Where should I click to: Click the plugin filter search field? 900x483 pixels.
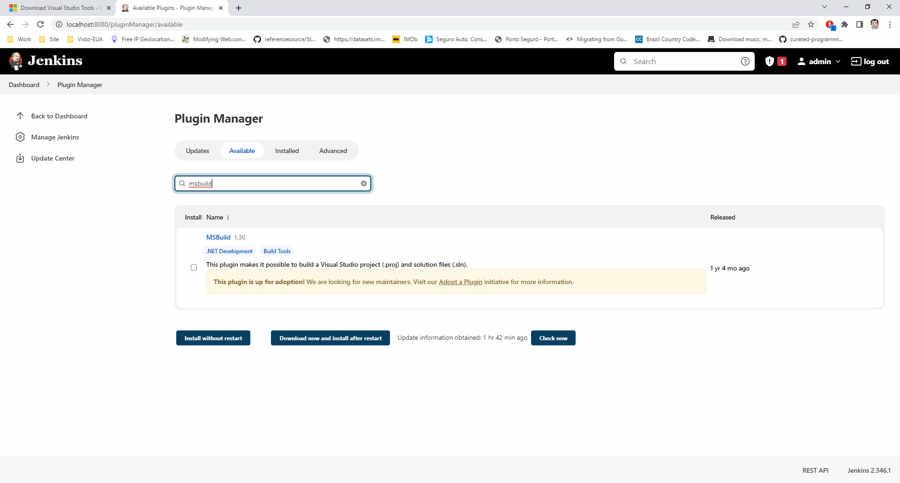(x=272, y=184)
